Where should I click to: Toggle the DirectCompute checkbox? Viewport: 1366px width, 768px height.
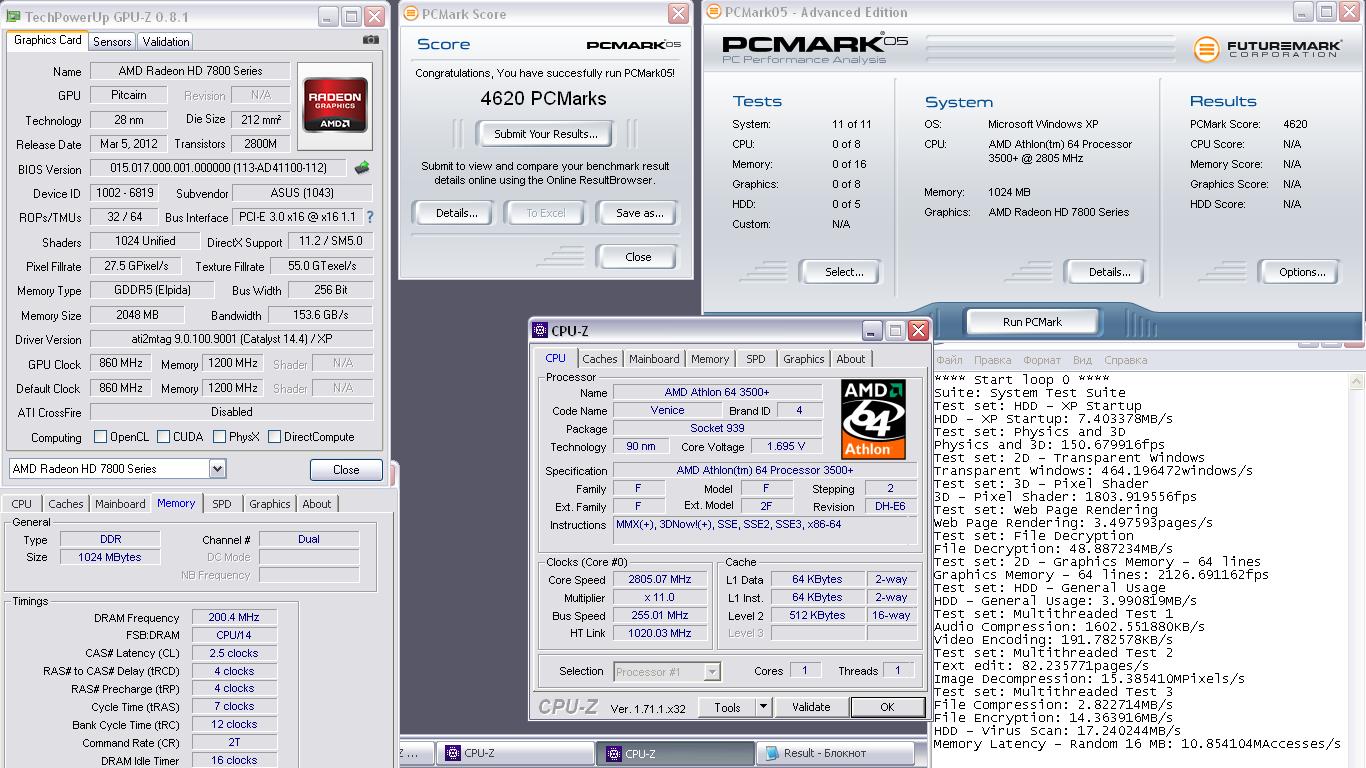point(274,437)
